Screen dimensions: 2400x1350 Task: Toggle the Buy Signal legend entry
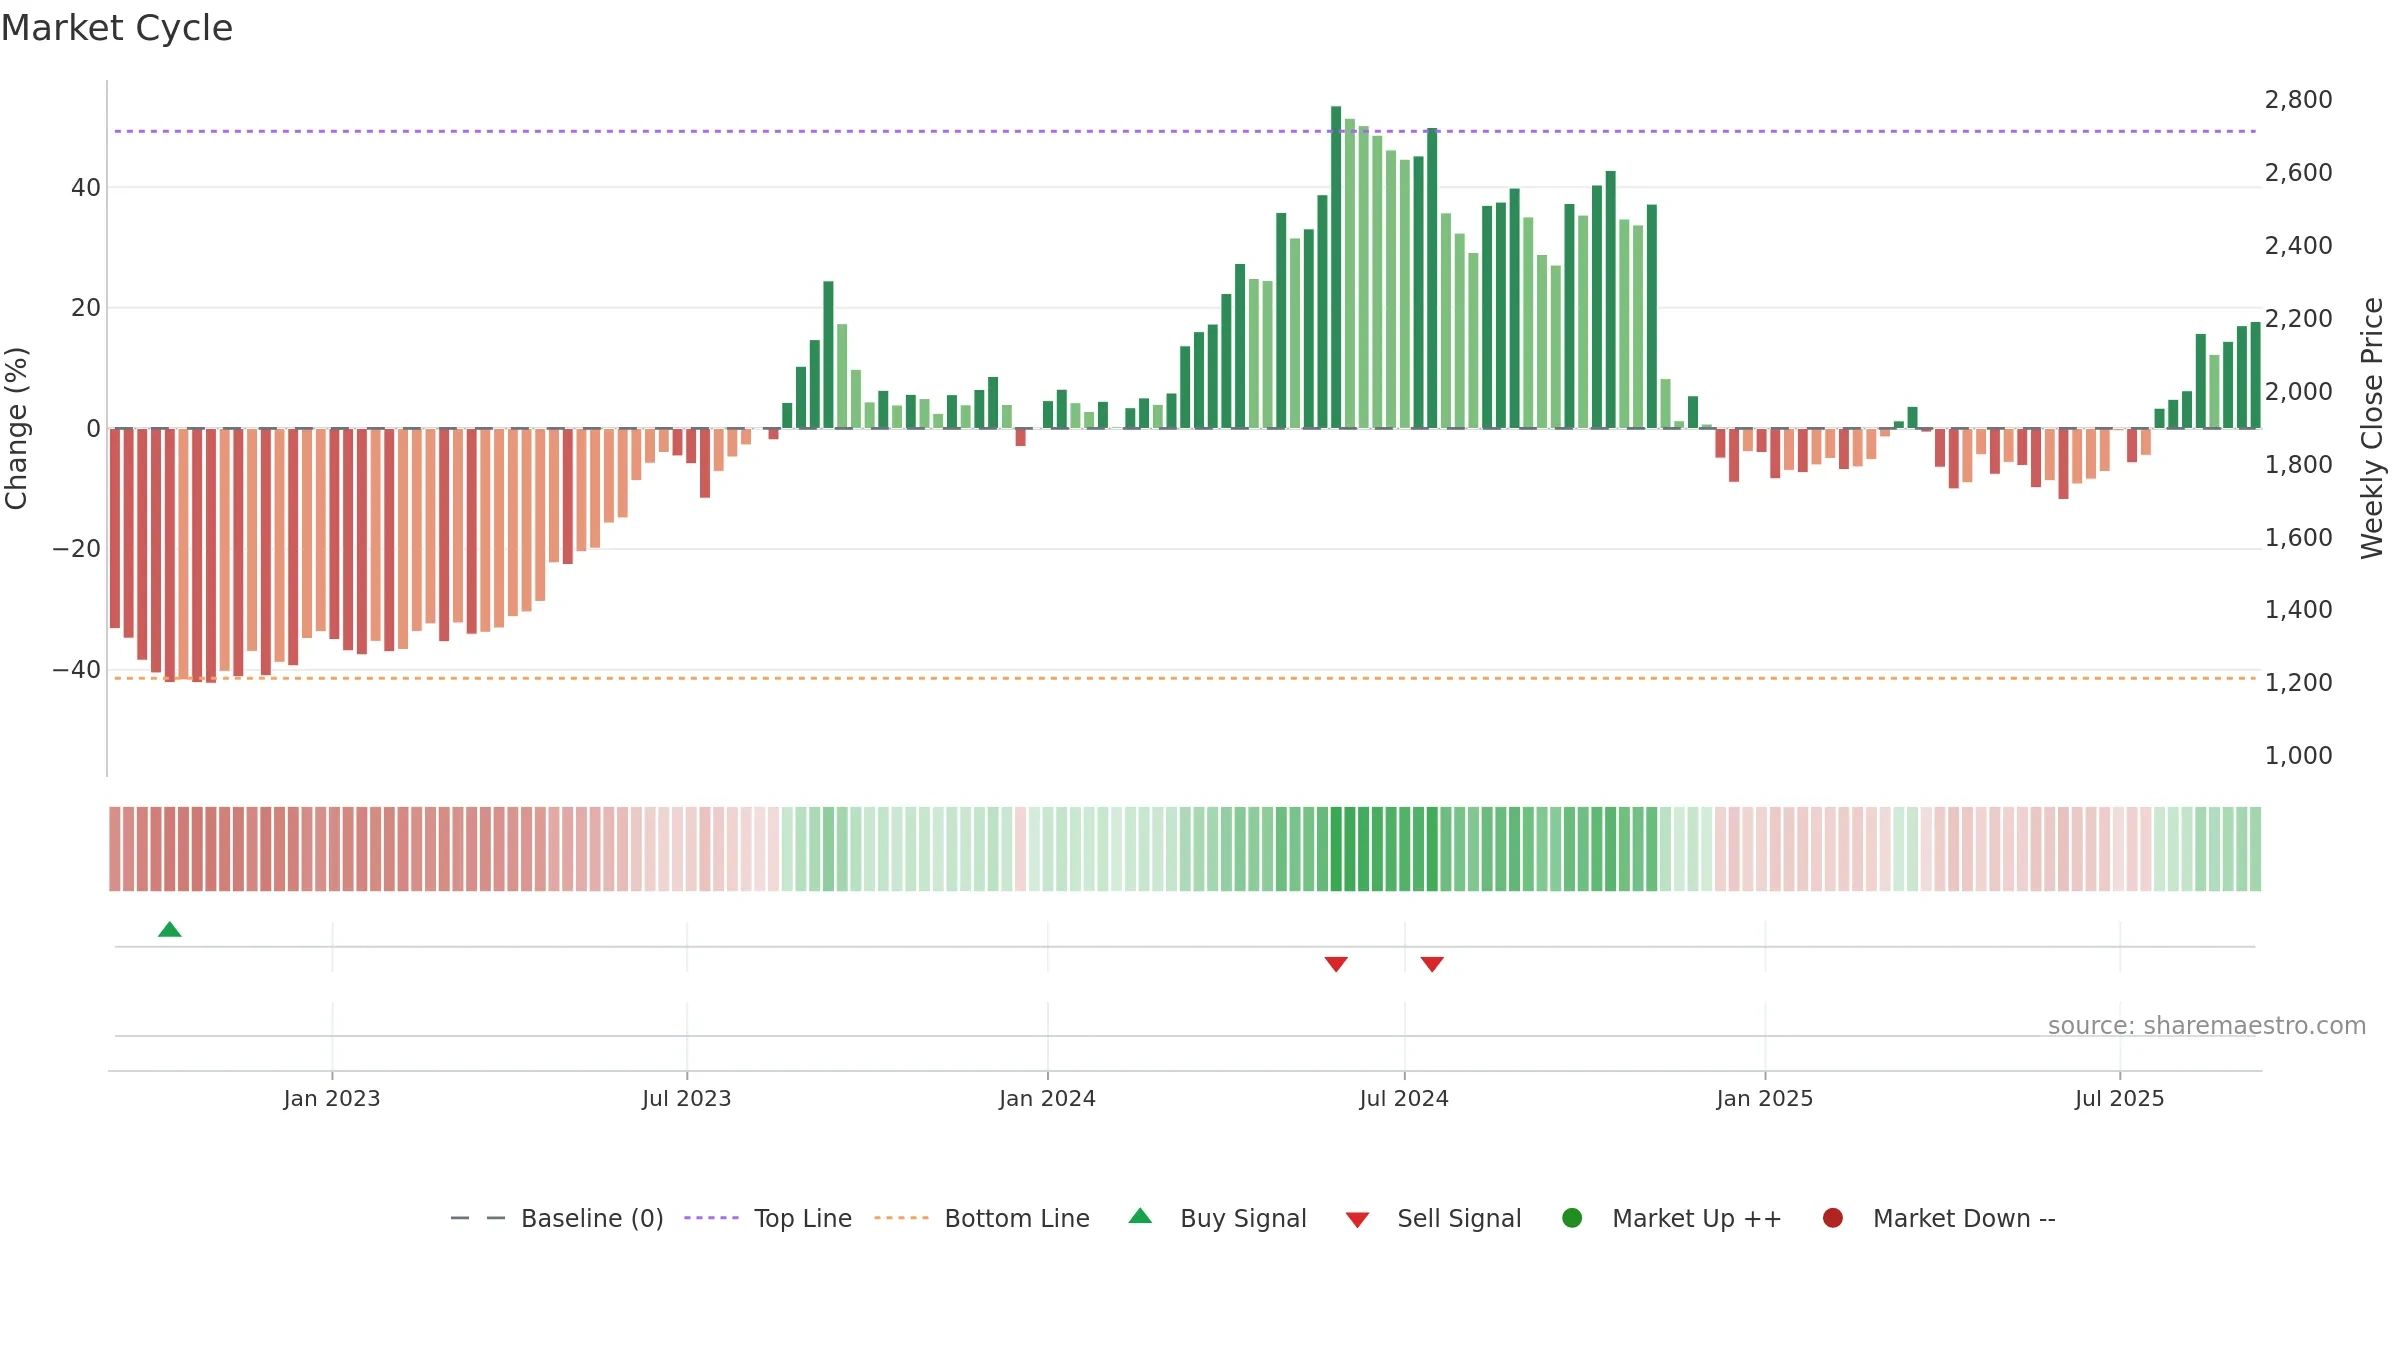point(1217,1218)
